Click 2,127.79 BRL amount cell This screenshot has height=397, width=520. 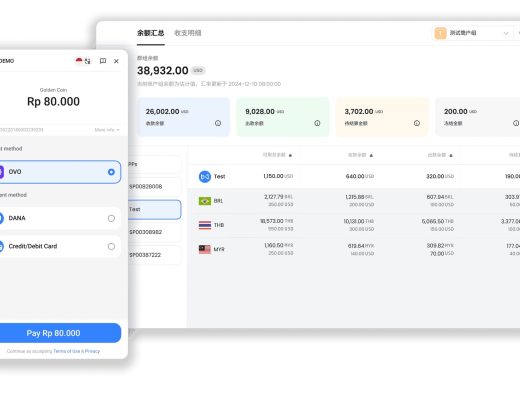pyautogui.click(x=278, y=197)
